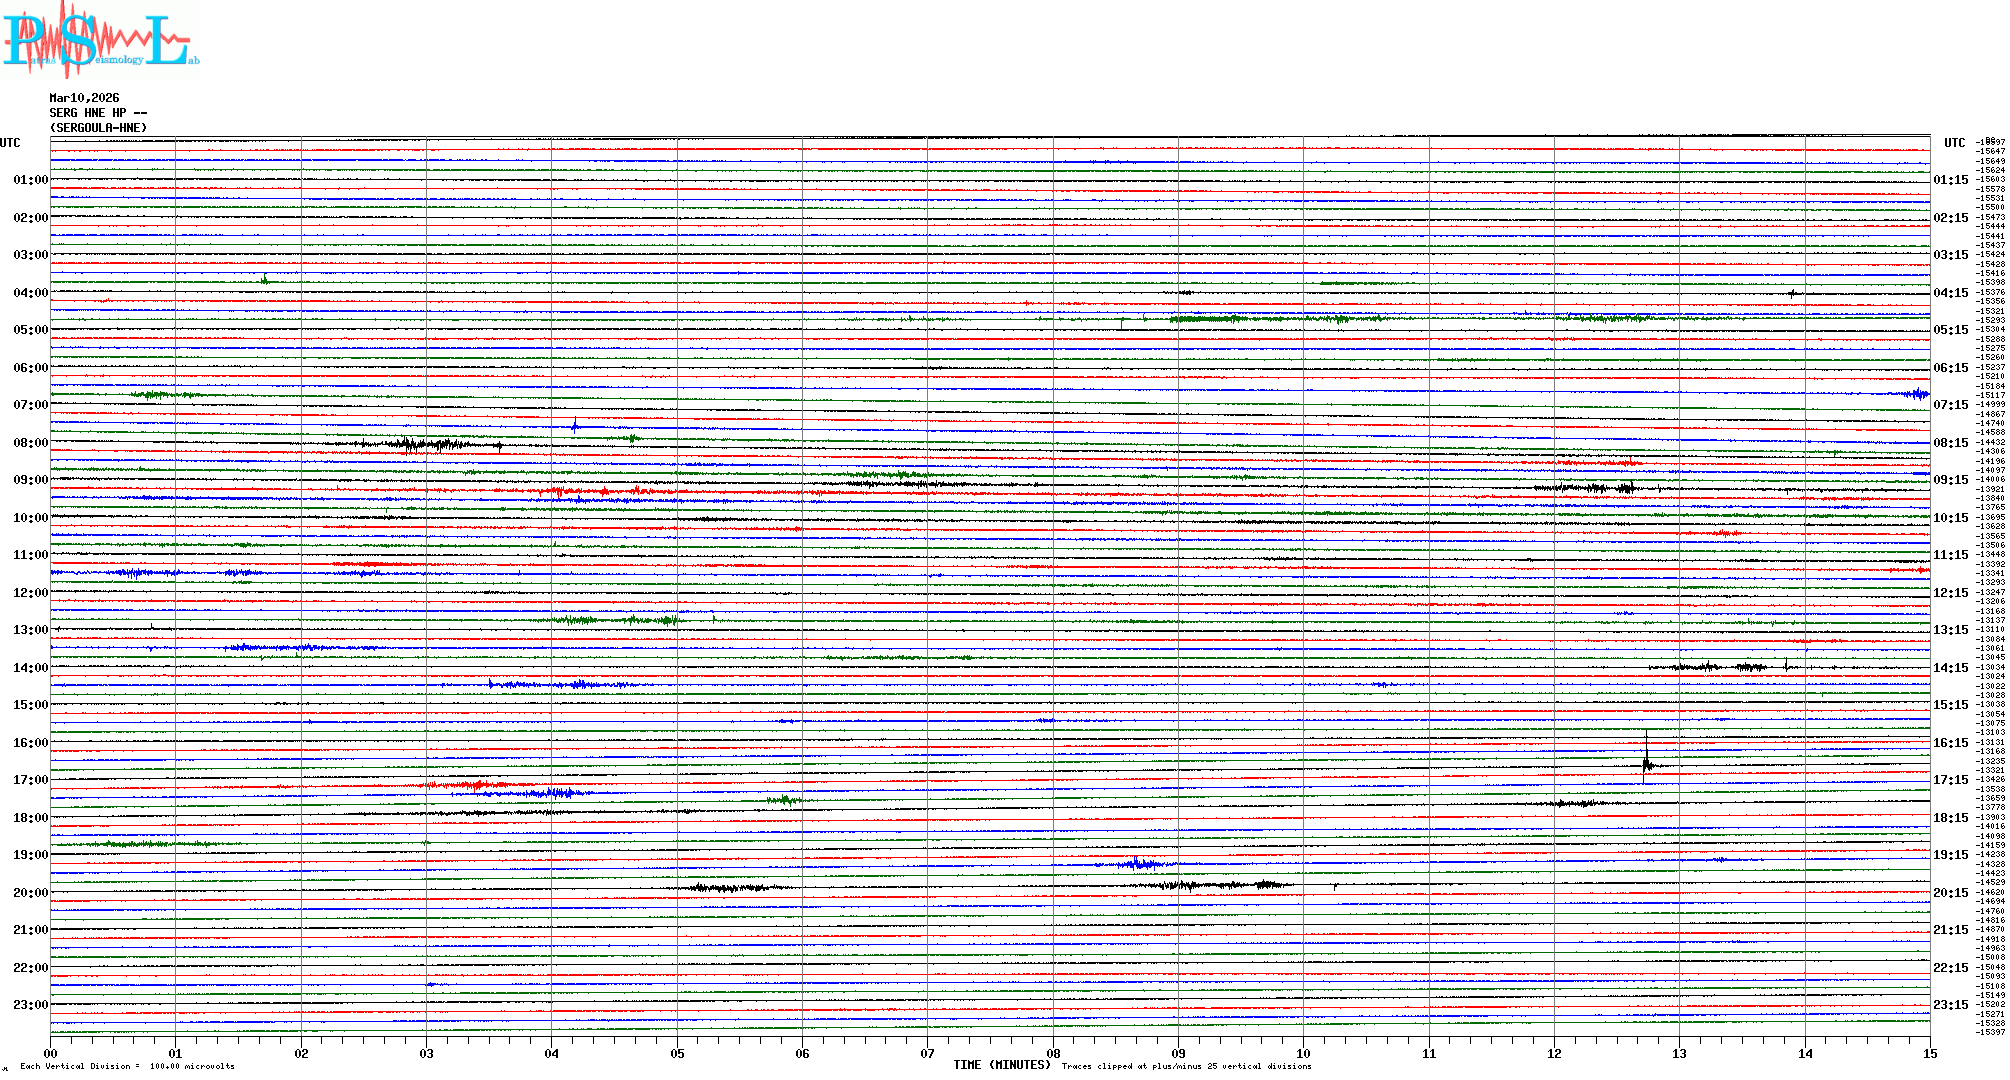Click the 05:15 label on right axis
2010x1080 pixels.
tap(1950, 330)
